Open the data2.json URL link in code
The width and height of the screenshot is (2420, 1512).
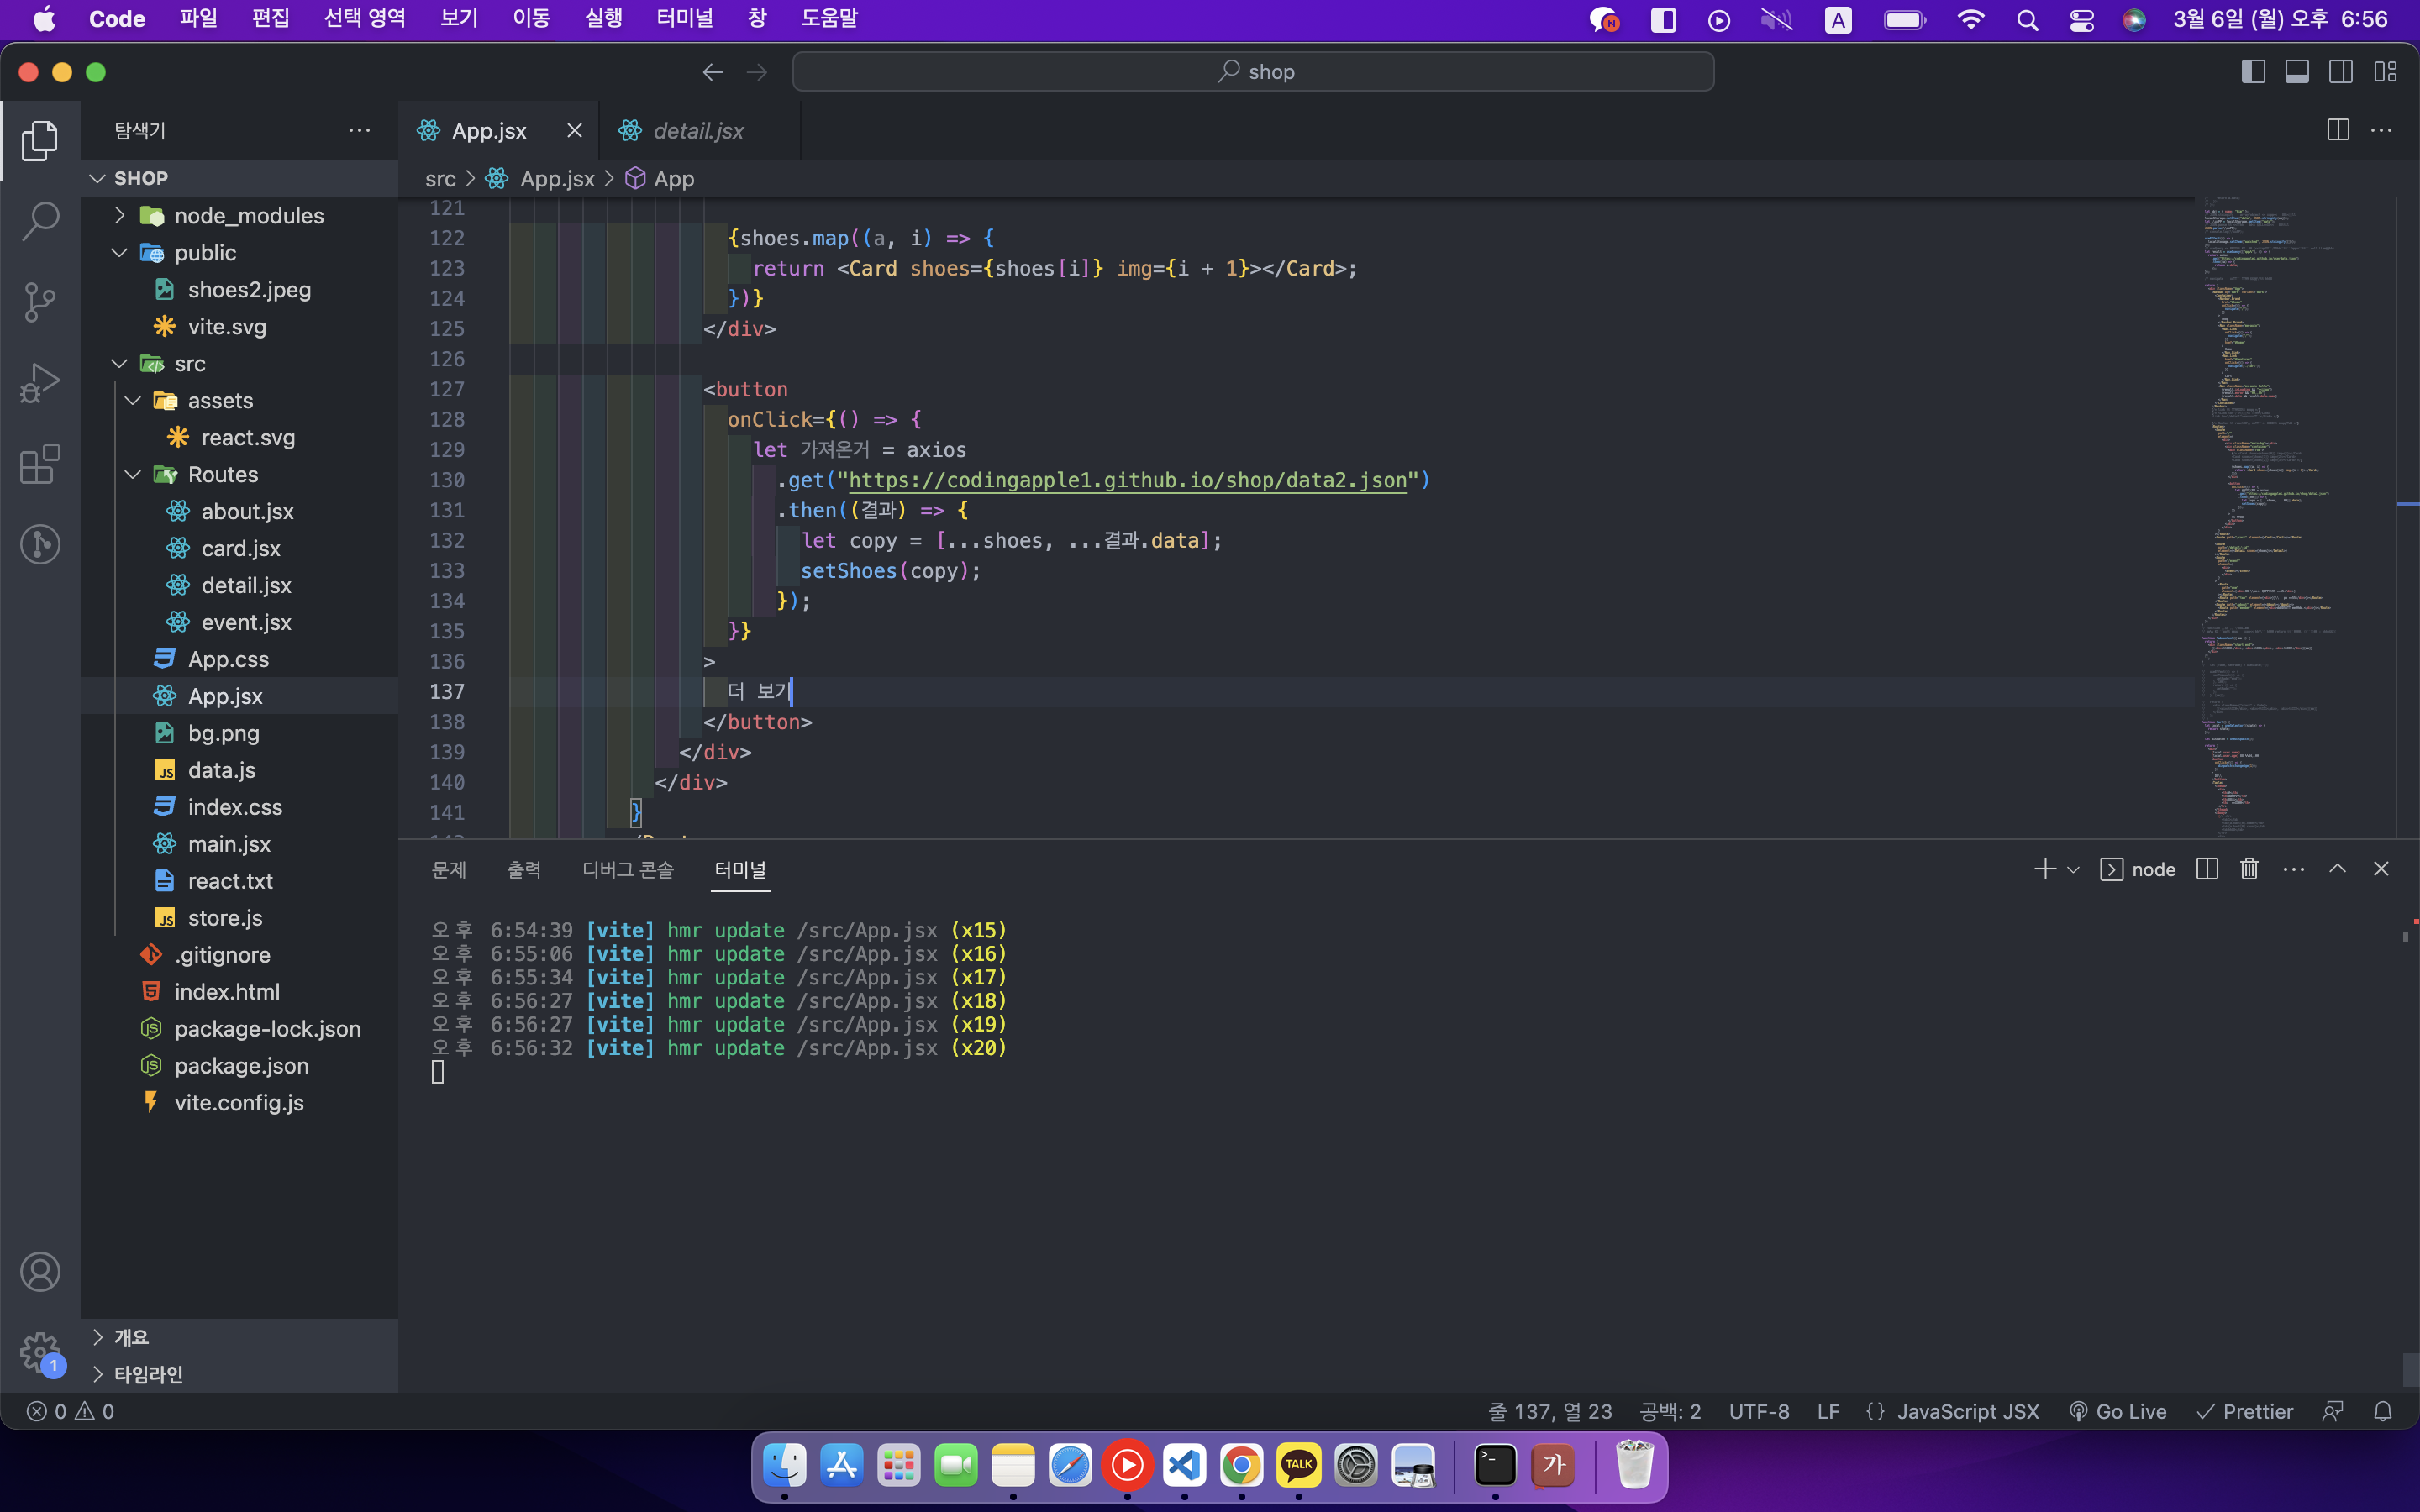point(1127,480)
